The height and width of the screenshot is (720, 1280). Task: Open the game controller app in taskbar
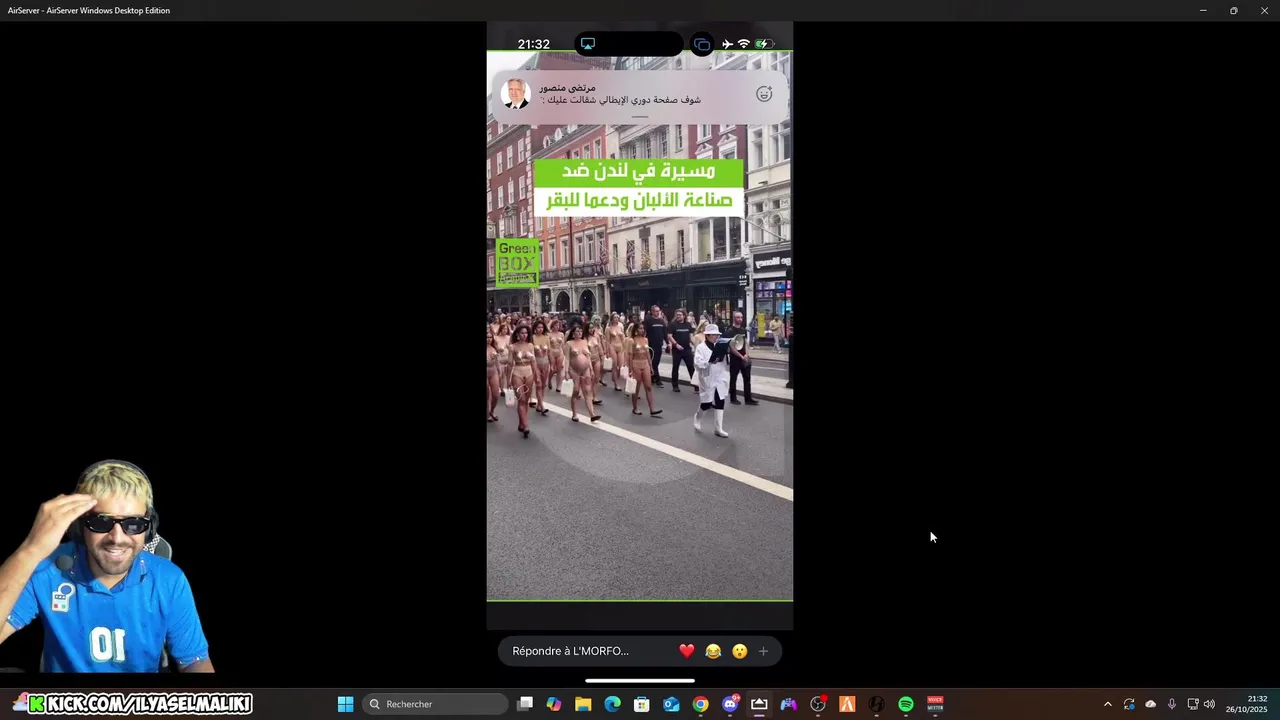coord(789,704)
